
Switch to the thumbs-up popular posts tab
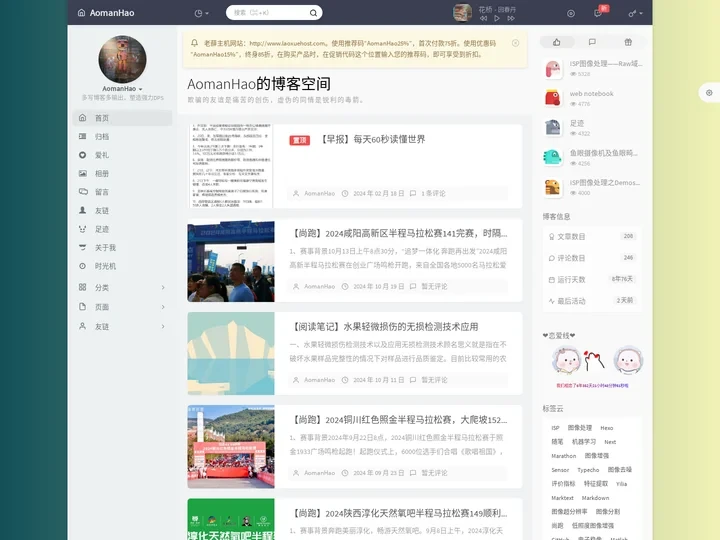pyautogui.click(x=557, y=42)
